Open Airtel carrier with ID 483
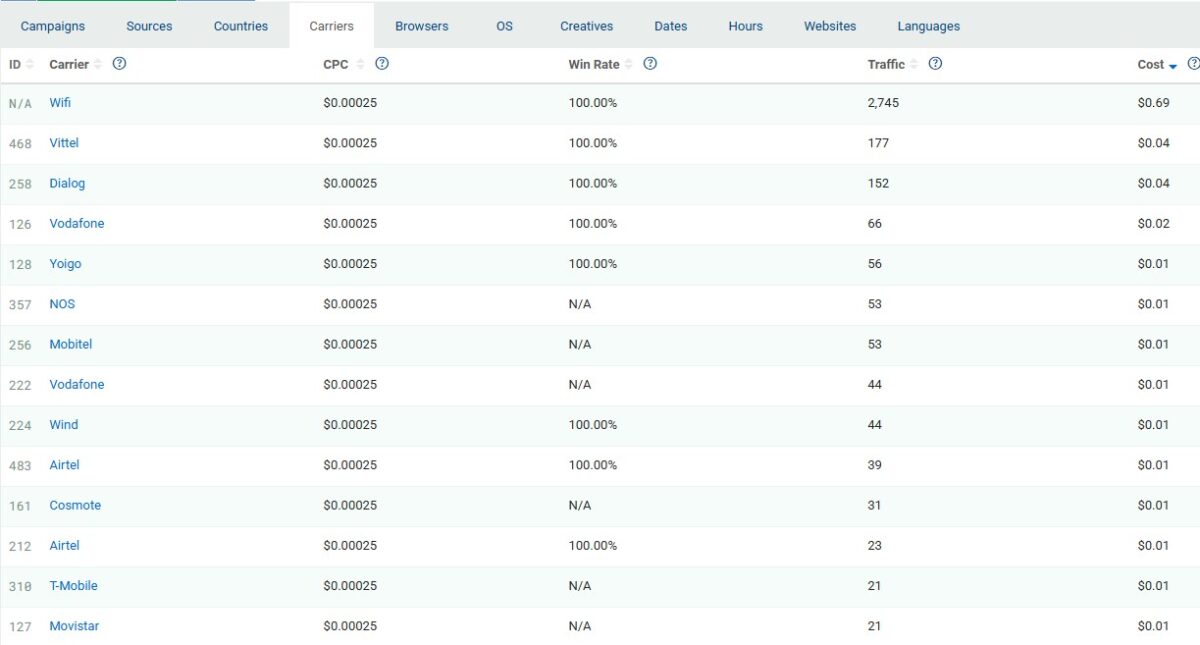Image resolution: width=1200 pixels, height=645 pixels. point(64,465)
